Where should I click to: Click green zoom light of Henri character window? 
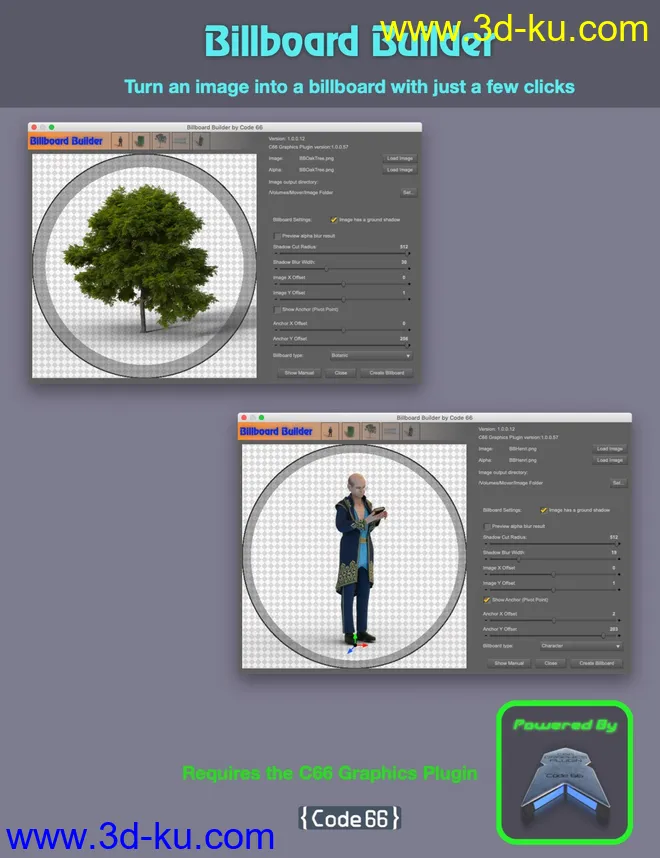click(x=262, y=418)
